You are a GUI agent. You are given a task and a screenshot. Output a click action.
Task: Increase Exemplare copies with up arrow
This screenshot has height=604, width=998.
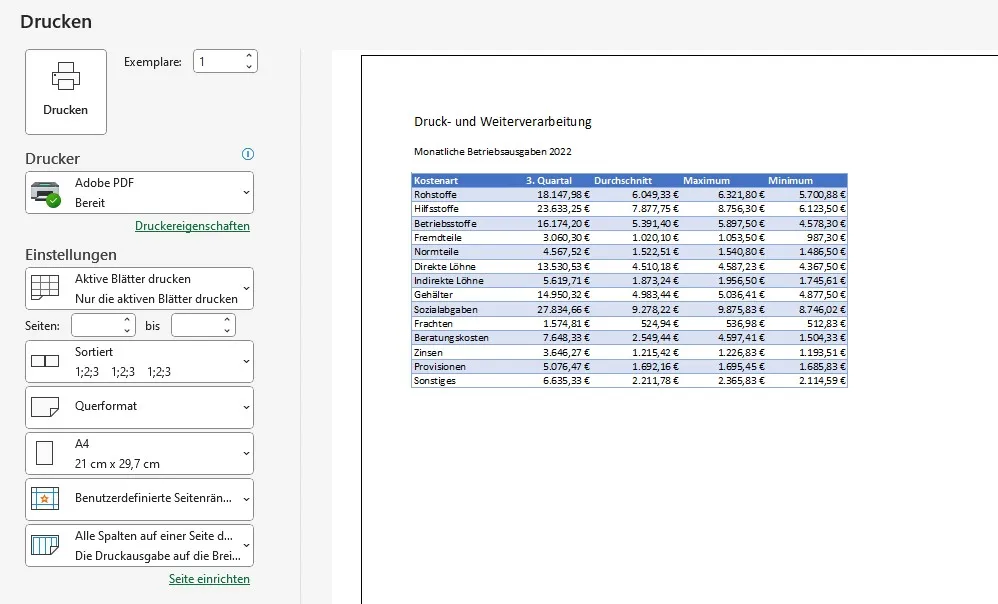tap(249, 56)
